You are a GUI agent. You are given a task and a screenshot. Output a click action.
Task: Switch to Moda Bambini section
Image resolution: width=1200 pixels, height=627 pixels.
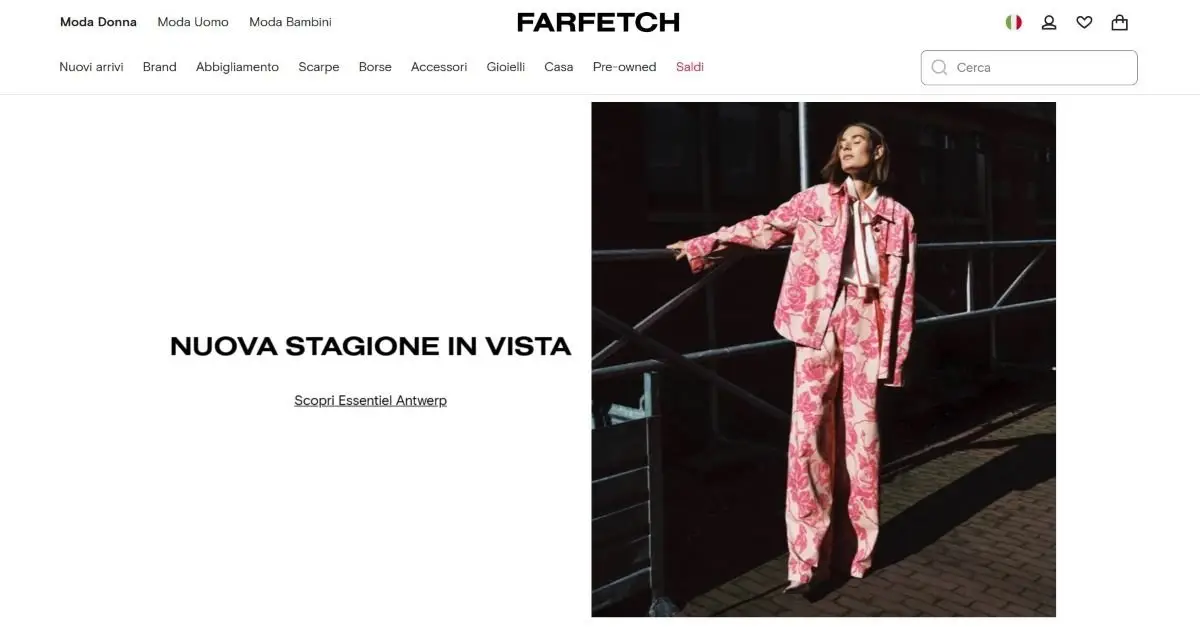290,22
